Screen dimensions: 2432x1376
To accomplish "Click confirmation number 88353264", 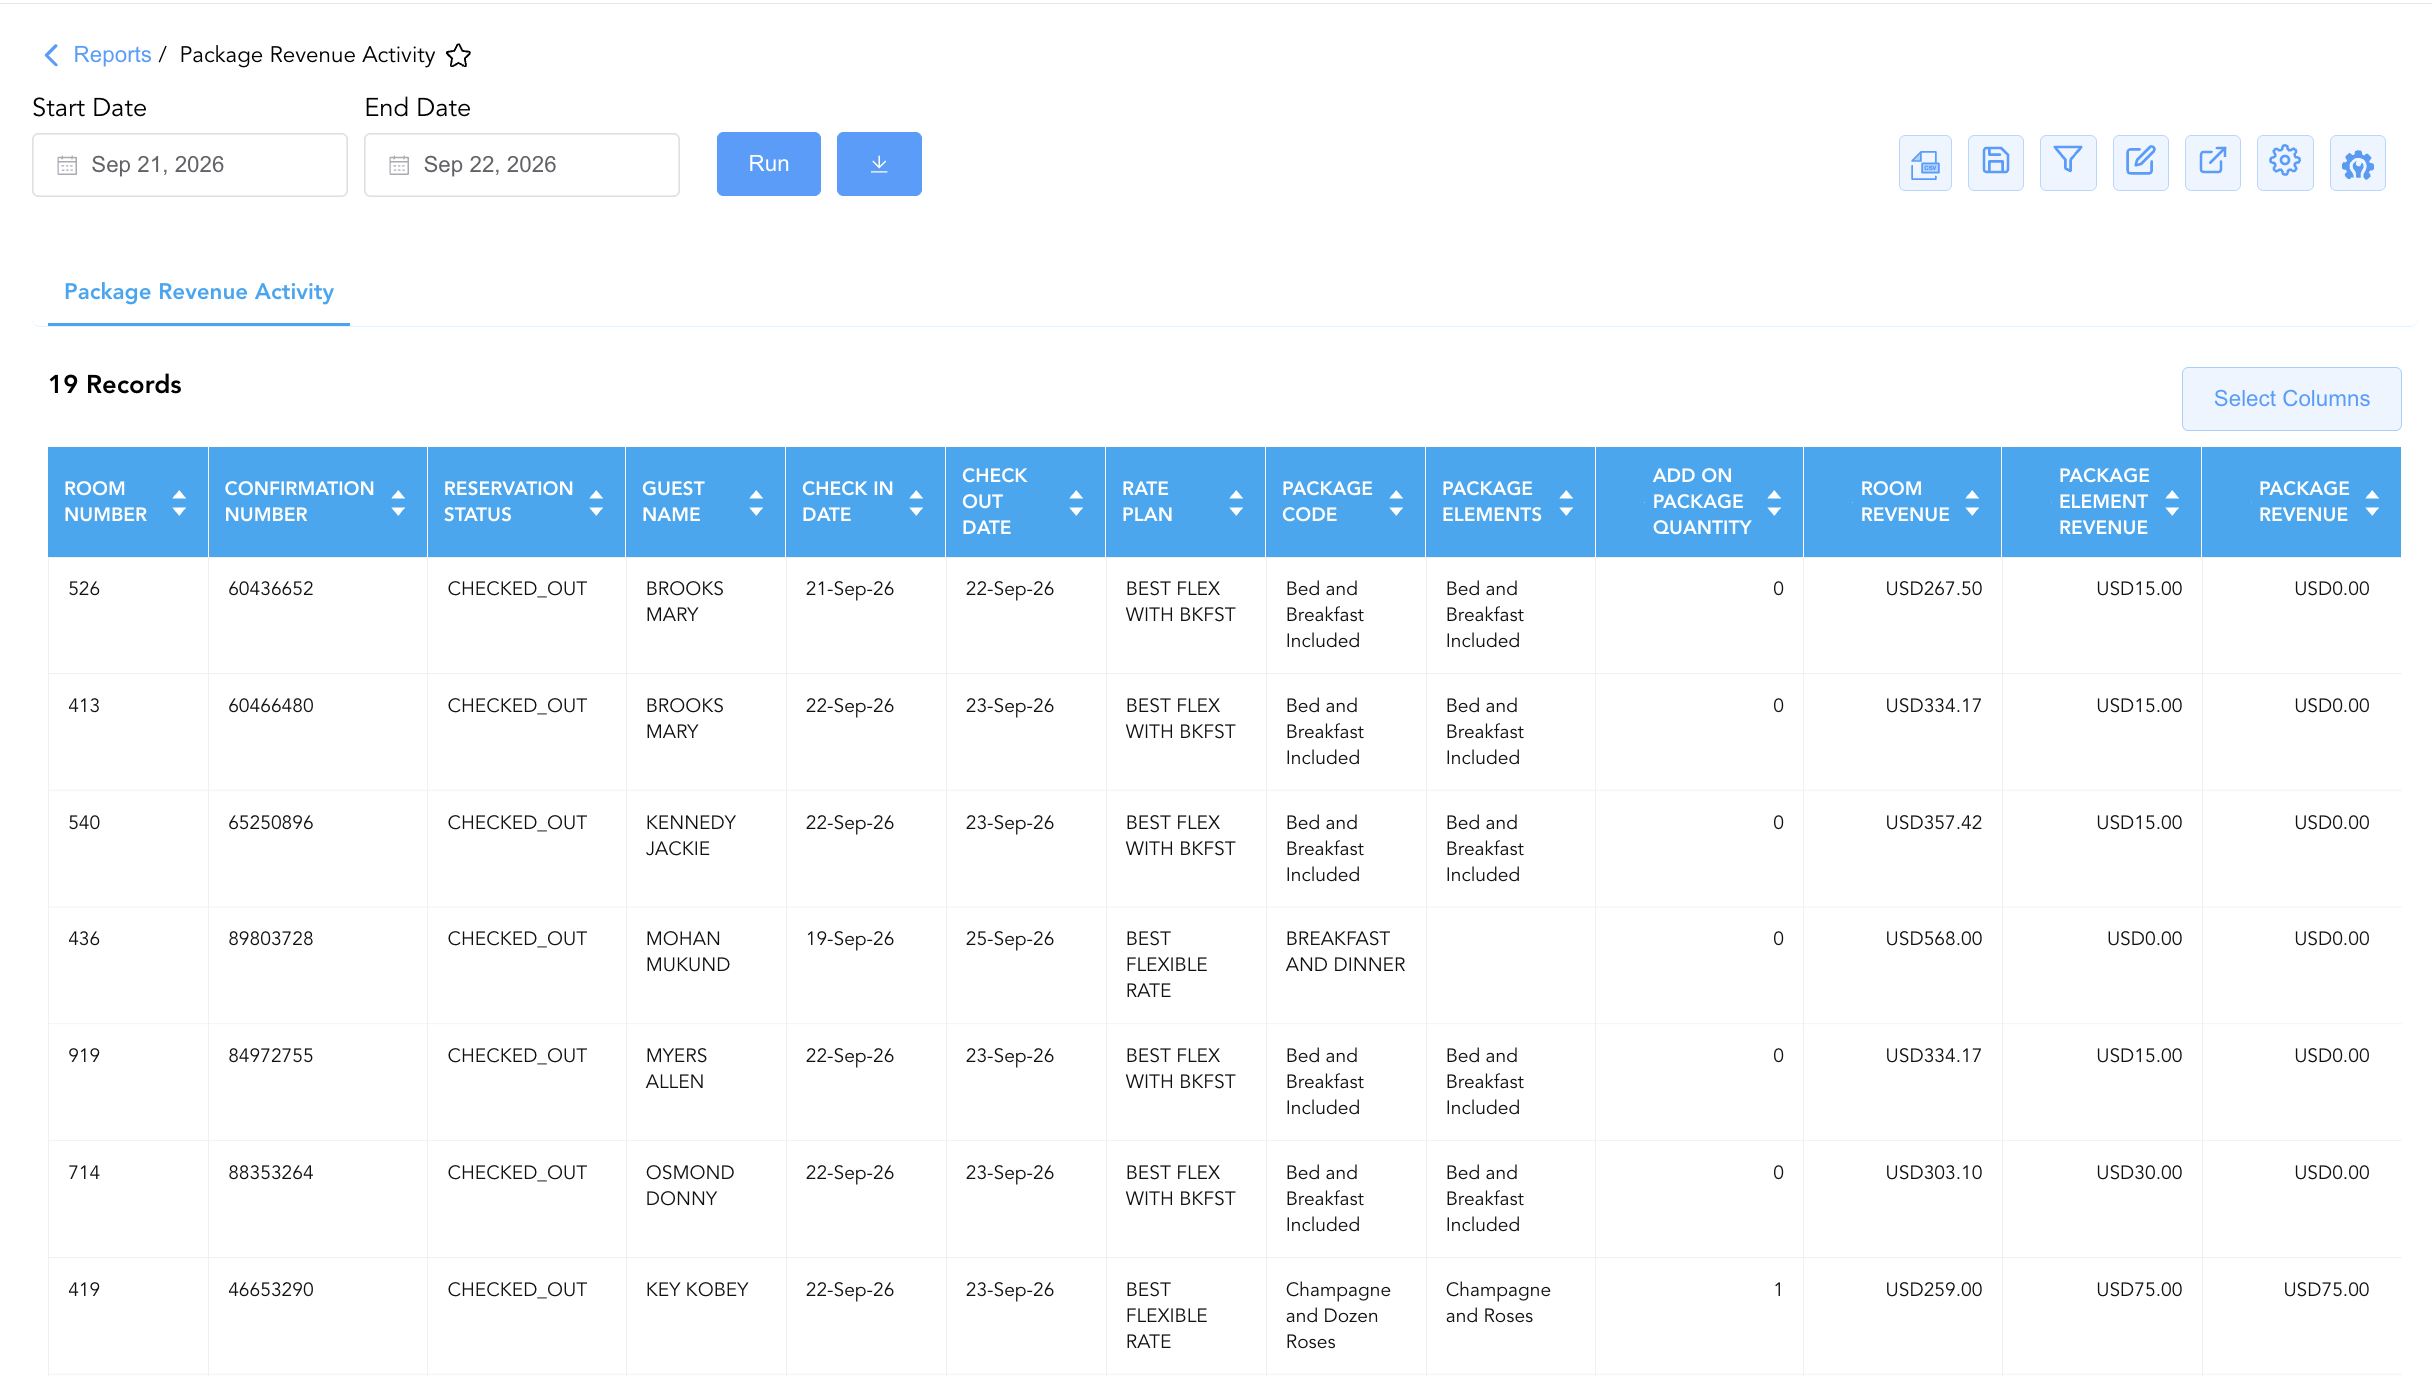I will (x=271, y=1173).
